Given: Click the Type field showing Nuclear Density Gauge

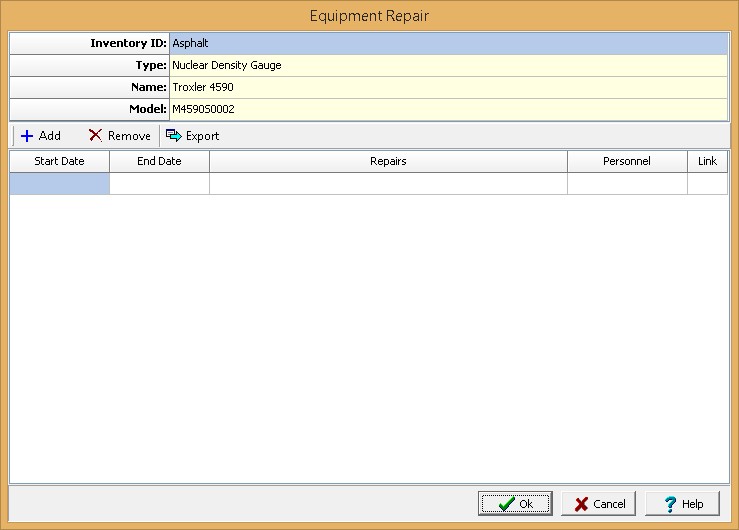Looking at the screenshot, I should click(x=448, y=66).
